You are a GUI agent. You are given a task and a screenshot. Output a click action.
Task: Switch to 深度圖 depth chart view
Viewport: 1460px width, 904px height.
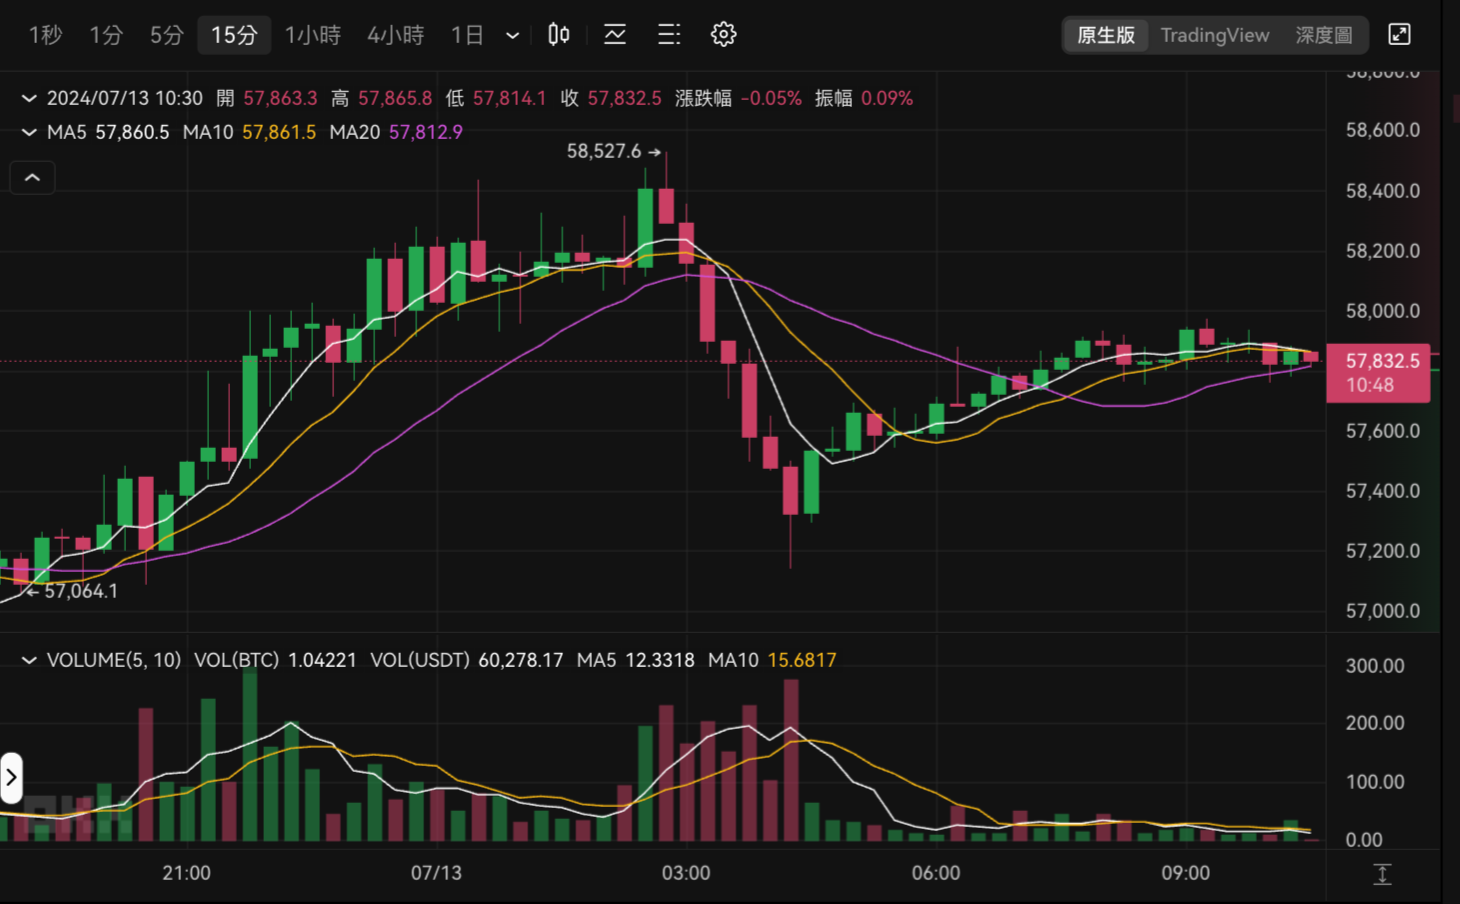click(x=1323, y=35)
